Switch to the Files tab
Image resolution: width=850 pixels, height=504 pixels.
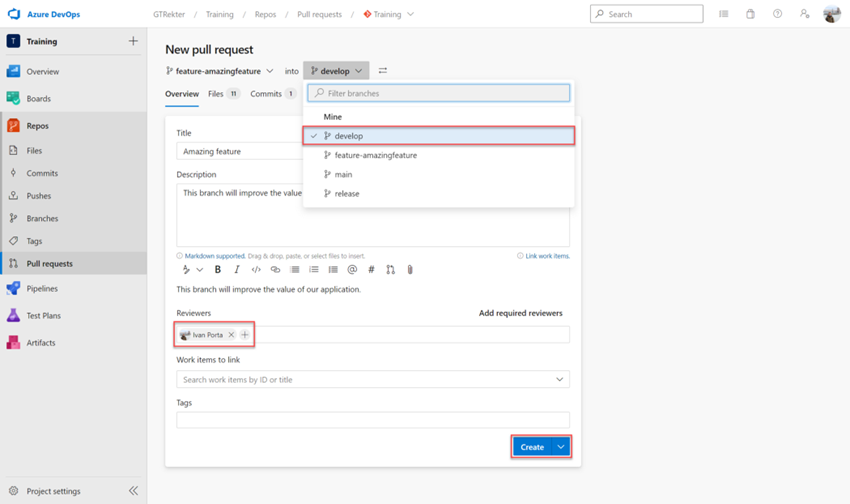click(x=223, y=94)
